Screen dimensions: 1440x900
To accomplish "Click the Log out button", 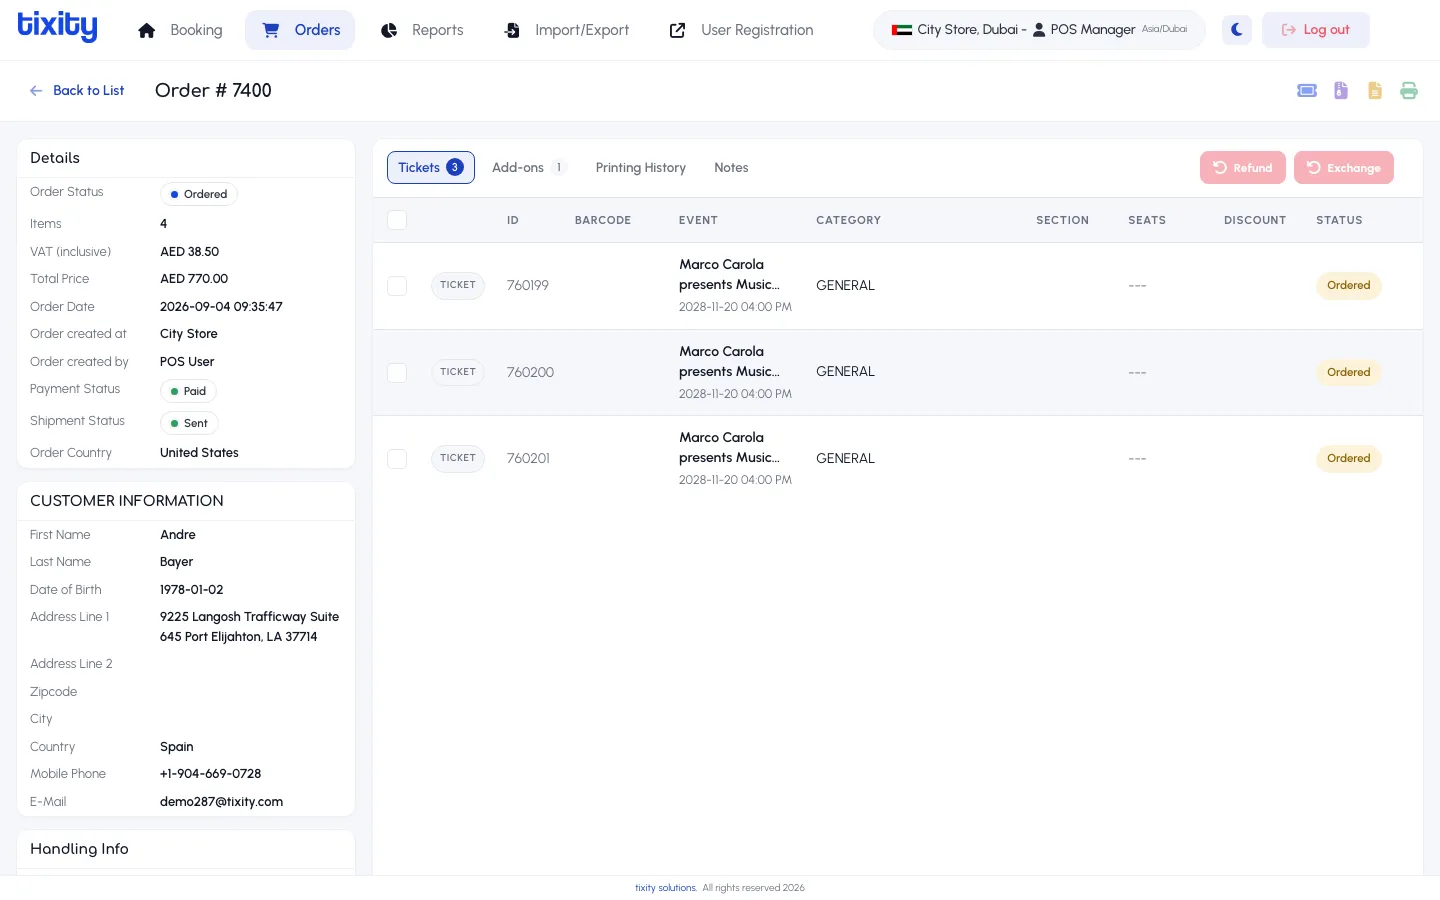I will pos(1316,30).
